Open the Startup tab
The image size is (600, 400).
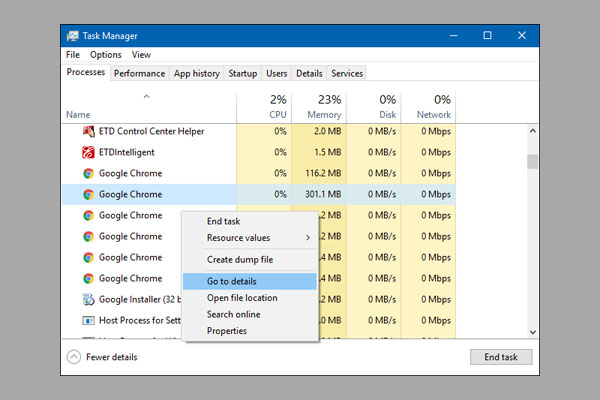pos(242,73)
